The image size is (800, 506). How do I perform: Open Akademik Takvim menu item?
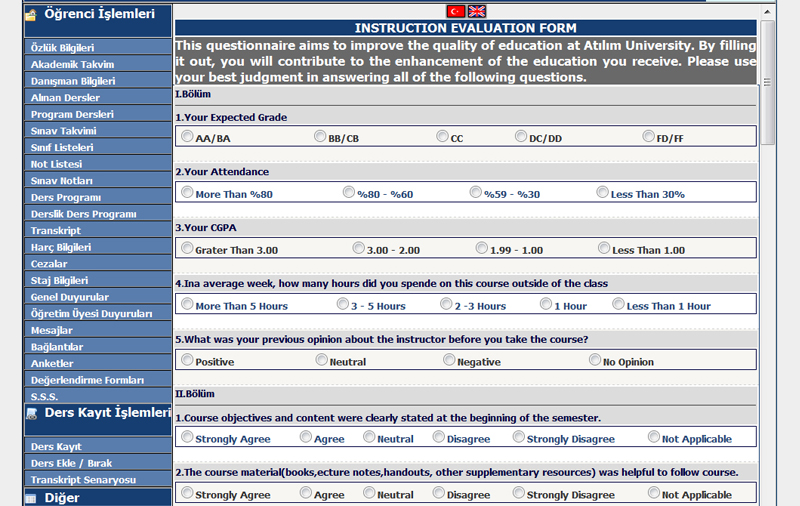(x=97, y=64)
